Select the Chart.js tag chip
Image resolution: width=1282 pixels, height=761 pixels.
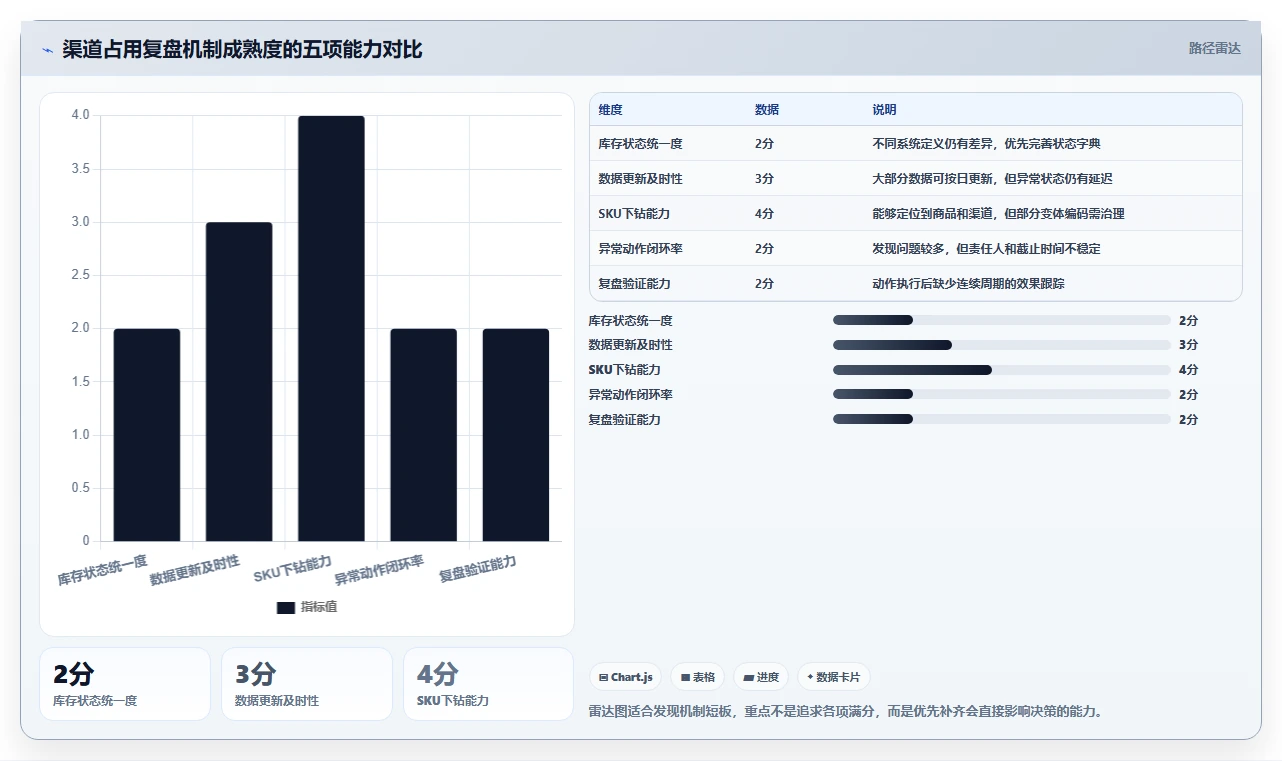tap(626, 677)
